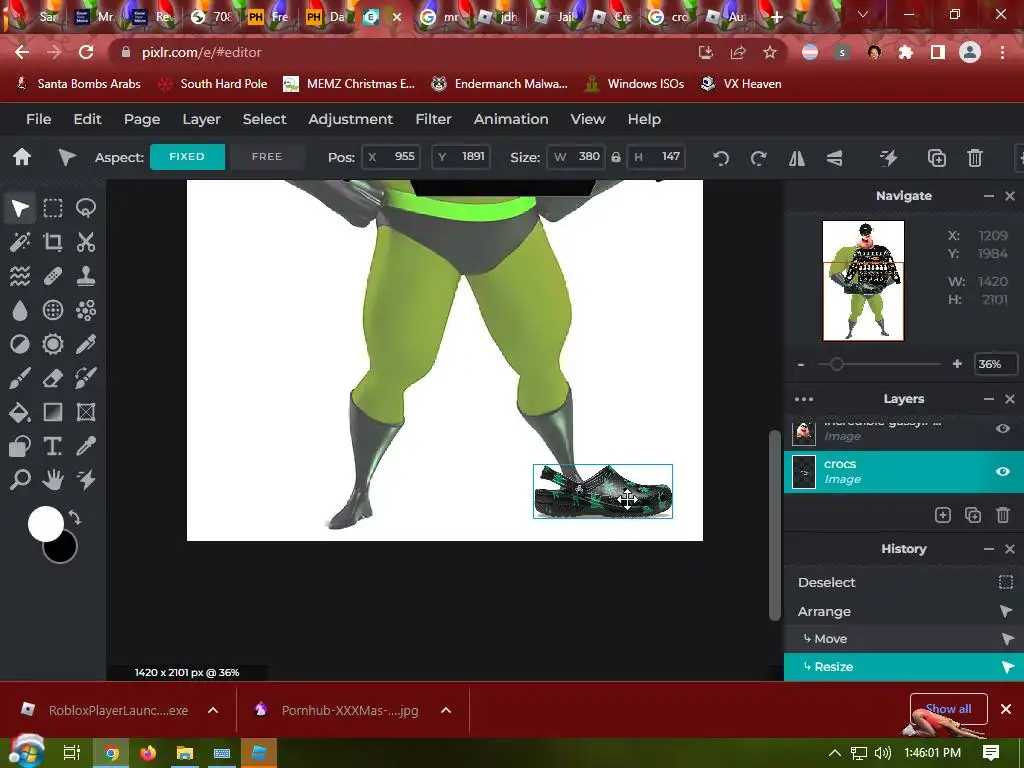
Task: Go to Move history step
Action: [x=904, y=639]
